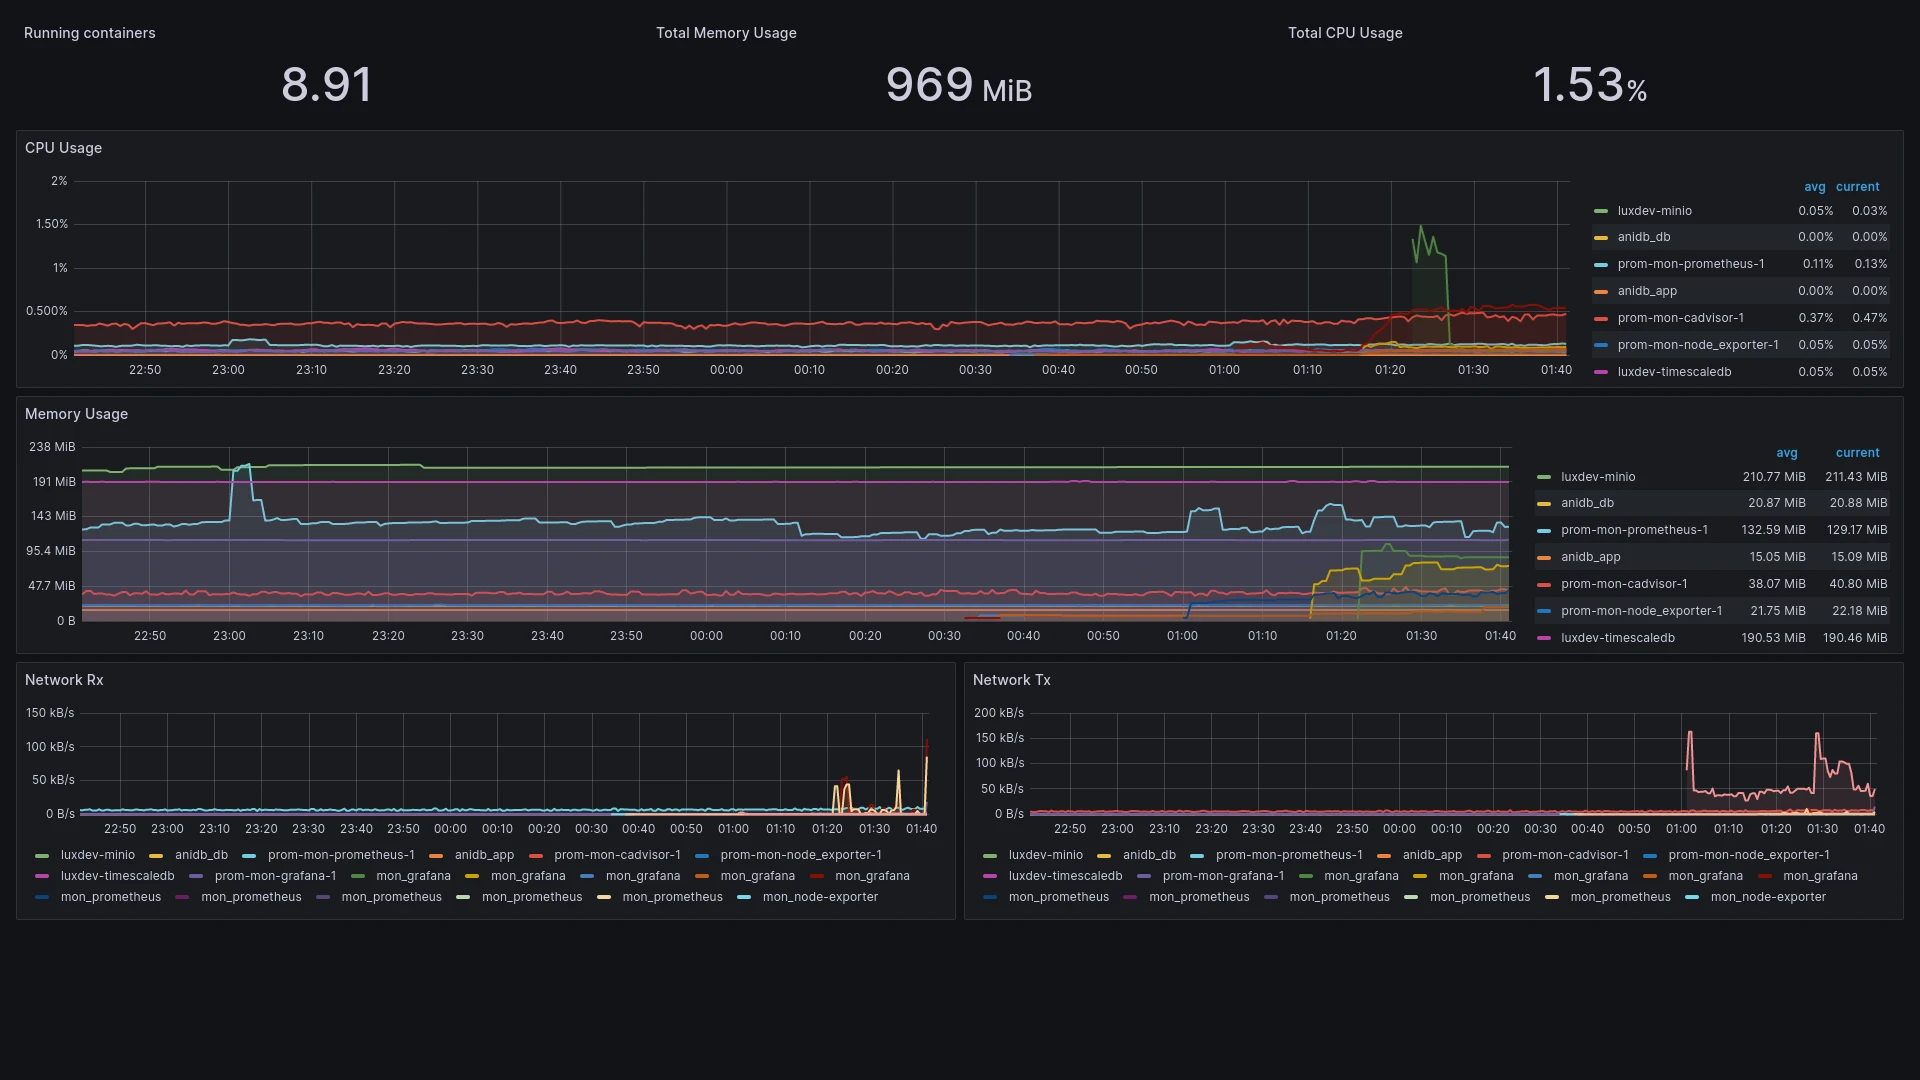Sort CPU Usage legend by current column
The height and width of the screenshot is (1080, 1920).
[1857, 187]
